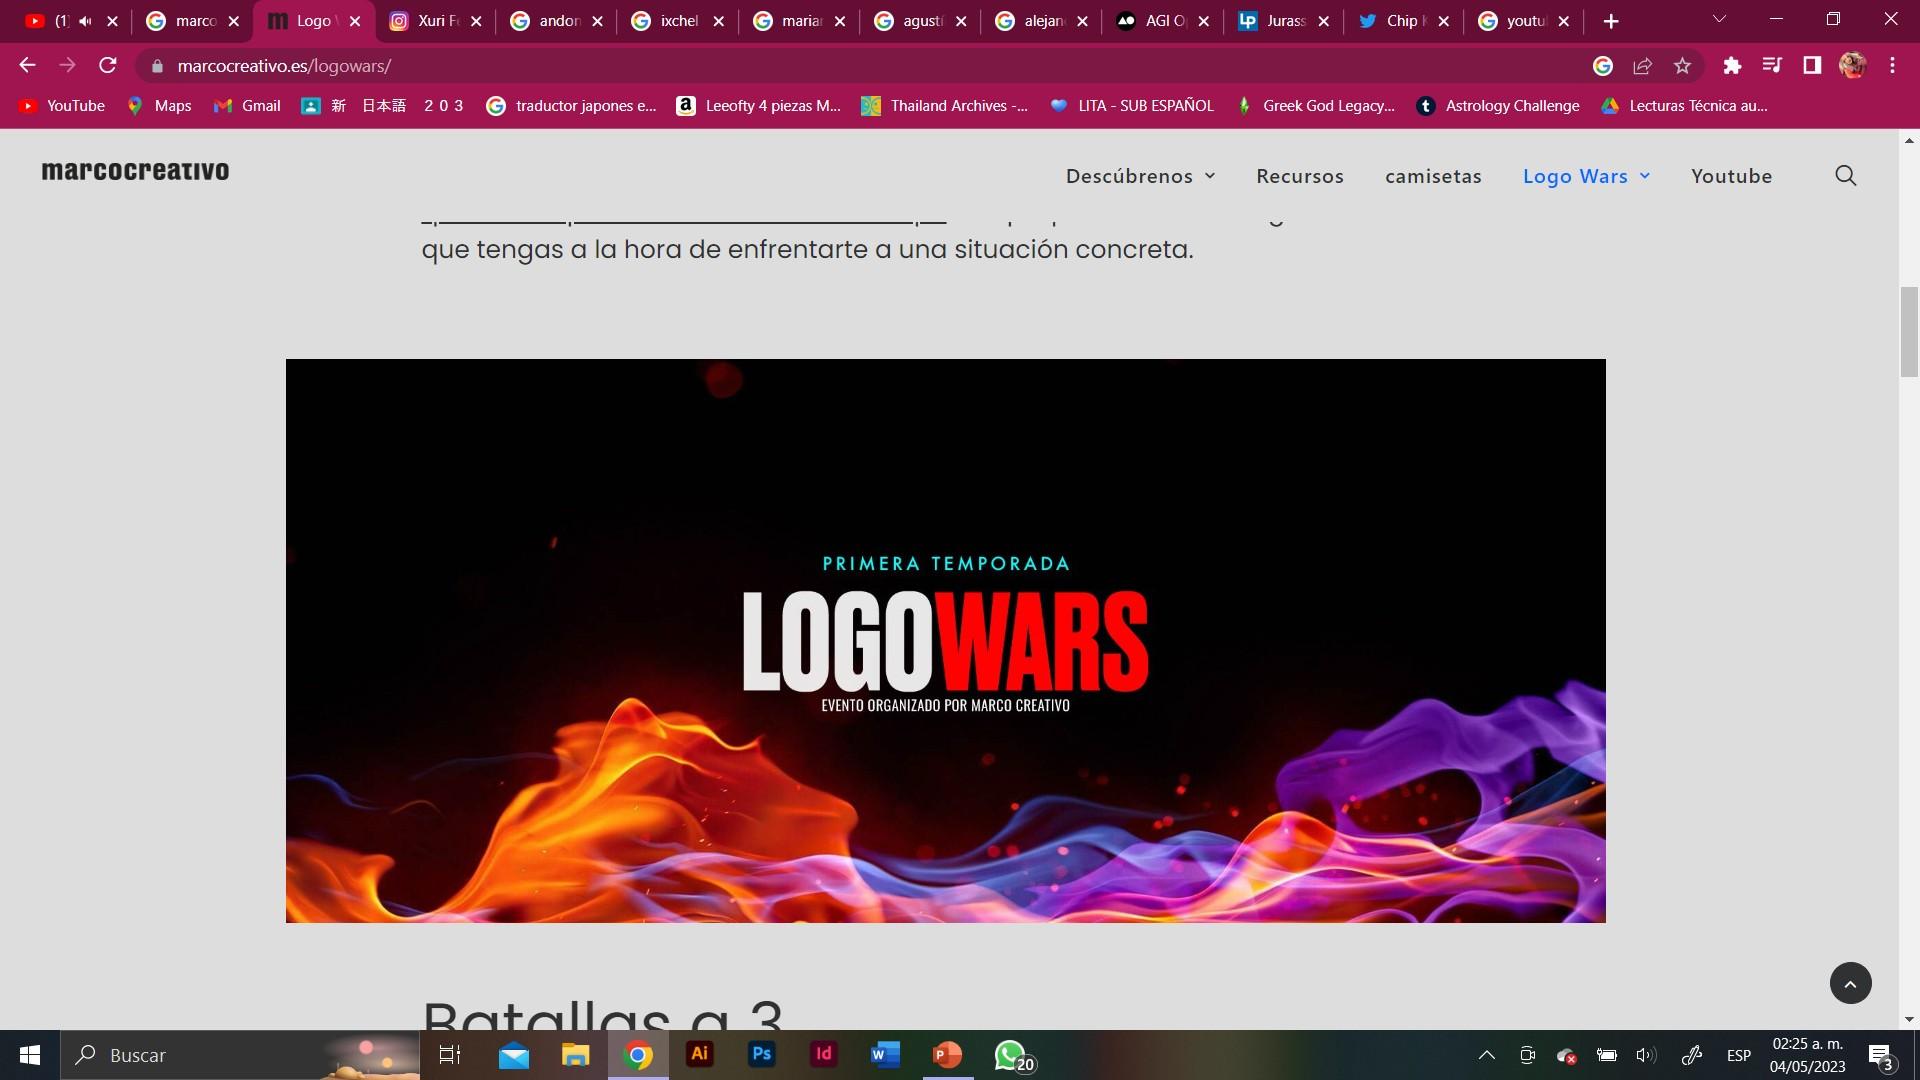This screenshot has width=1920, height=1080.
Task: Click the scroll-to-top arrow button
Action: tap(1850, 984)
